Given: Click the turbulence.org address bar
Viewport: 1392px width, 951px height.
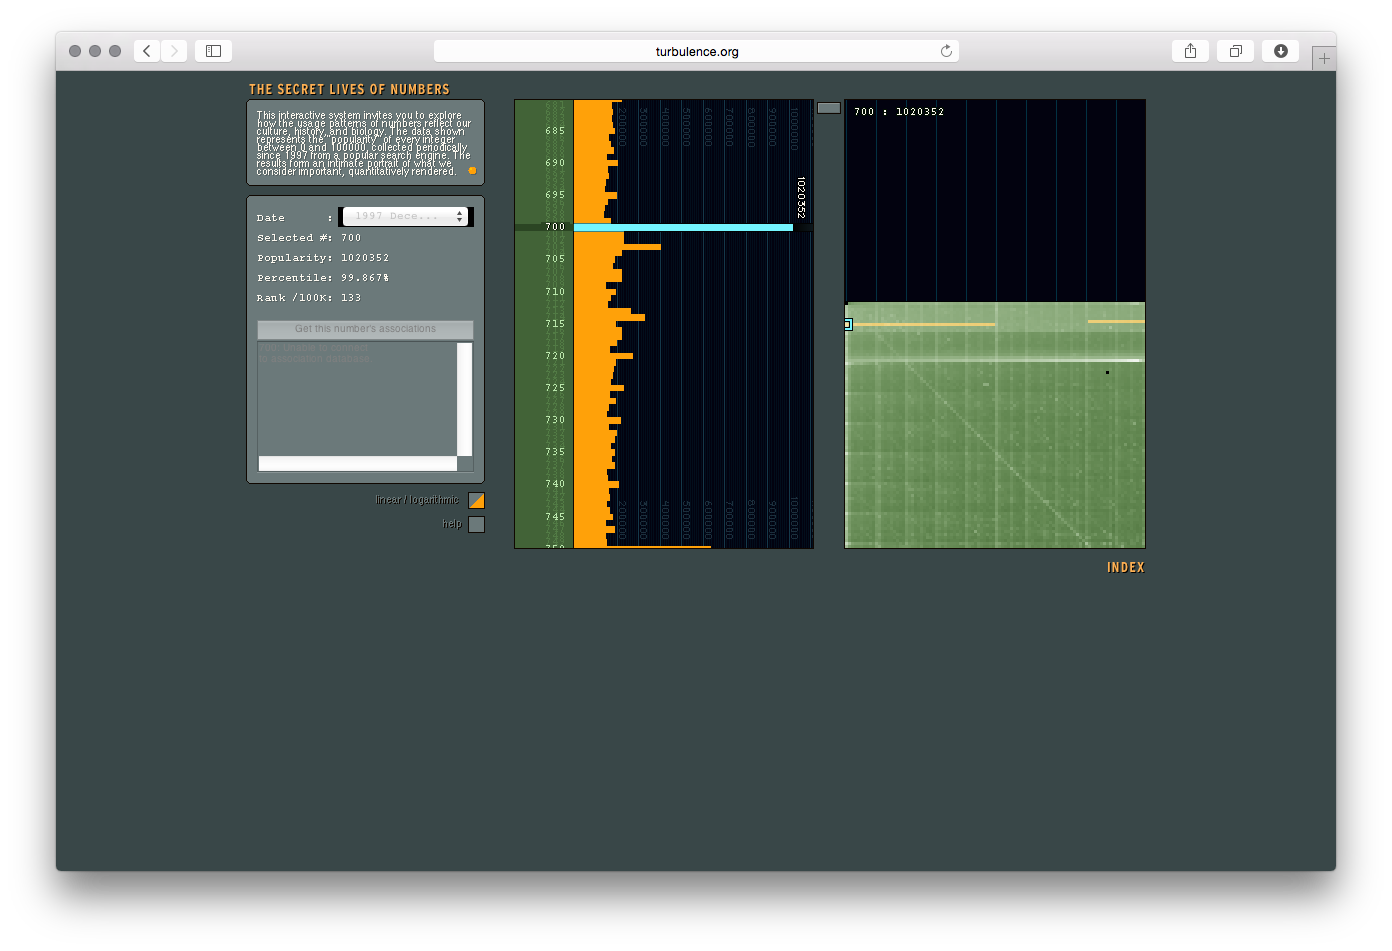Looking at the screenshot, I should tap(697, 51).
